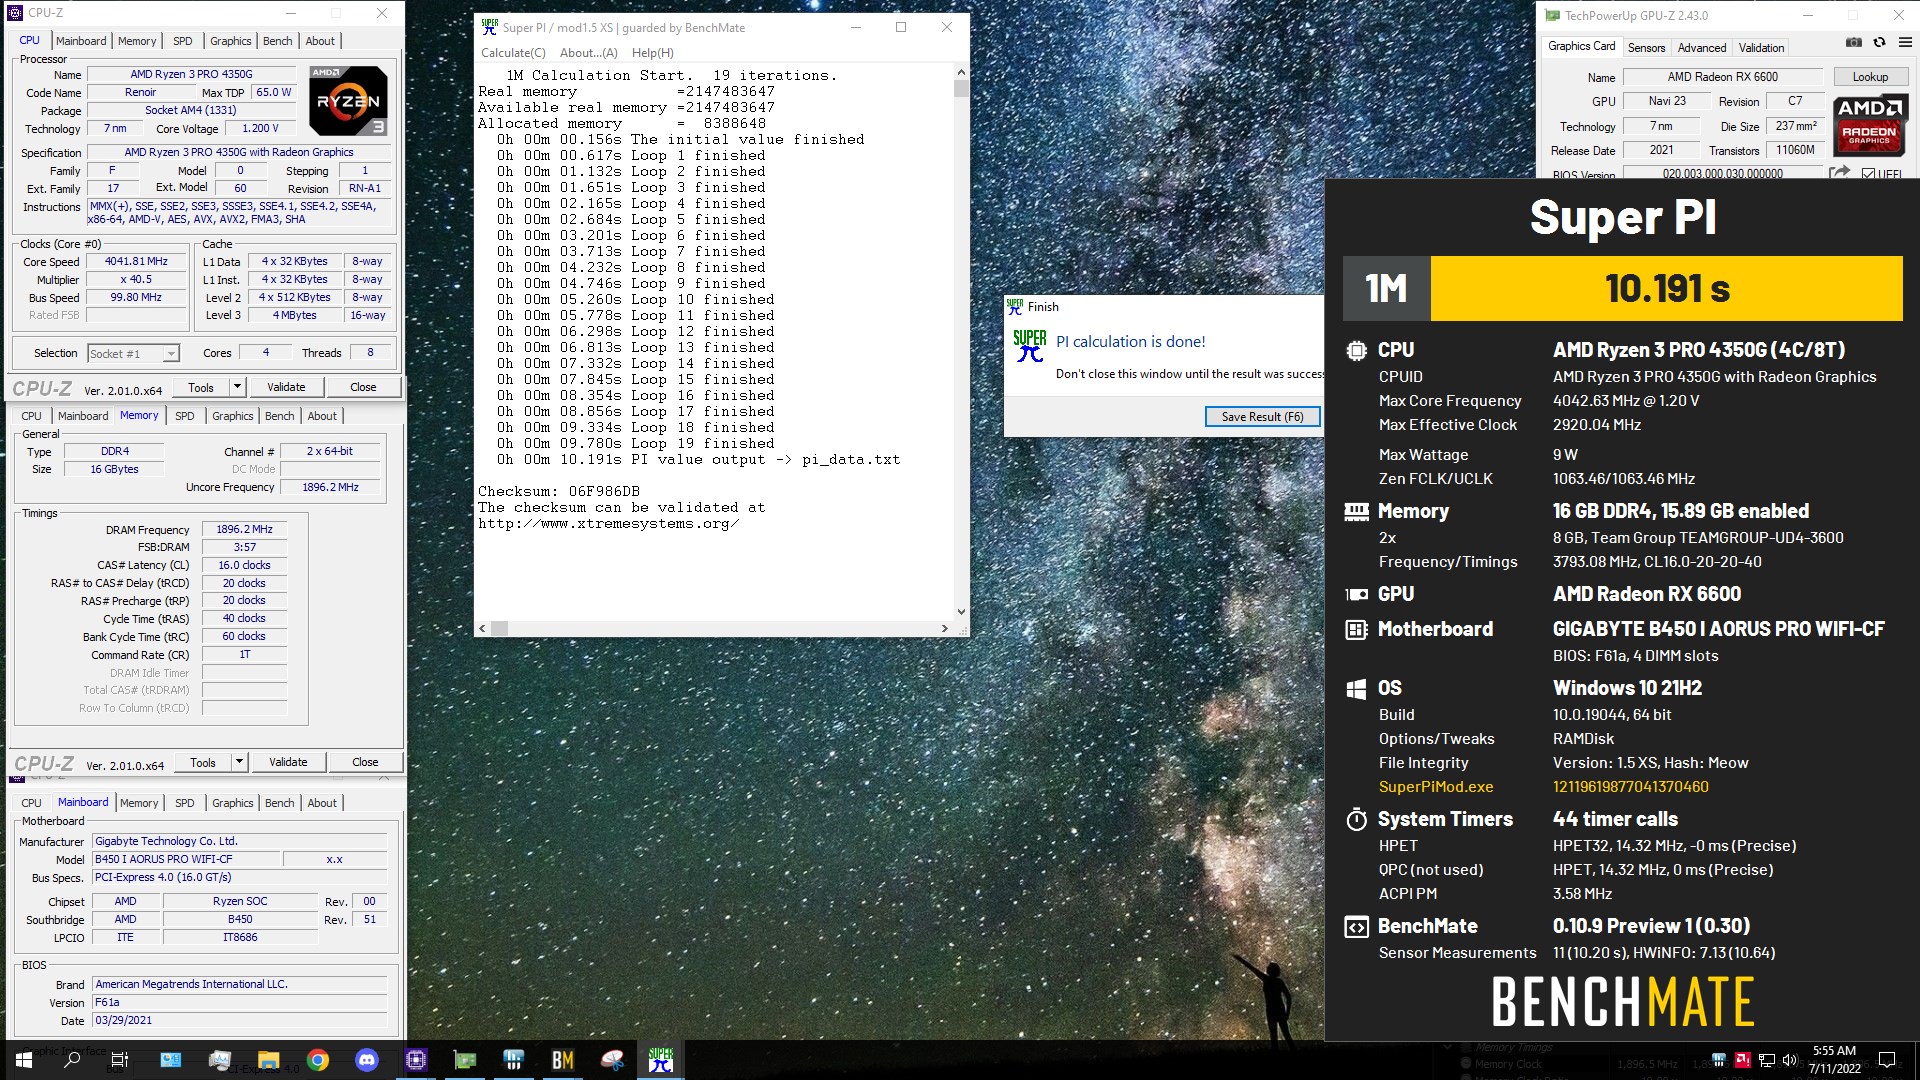The image size is (1920, 1080).
Task: Select Graphics Card tab in GPU-Z
Action: click(1581, 46)
